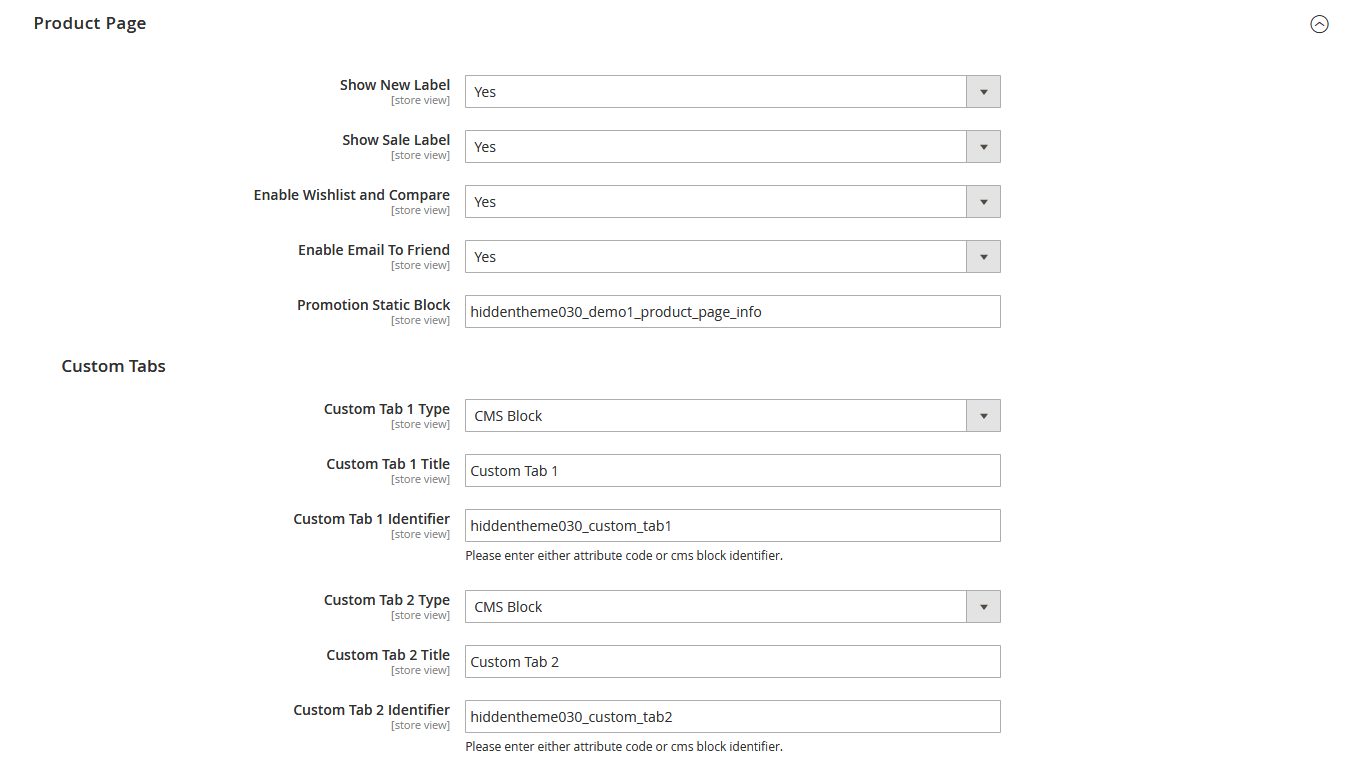Click the Custom Tabs section heading
Screen dimensions: 1372x773
click(113, 366)
